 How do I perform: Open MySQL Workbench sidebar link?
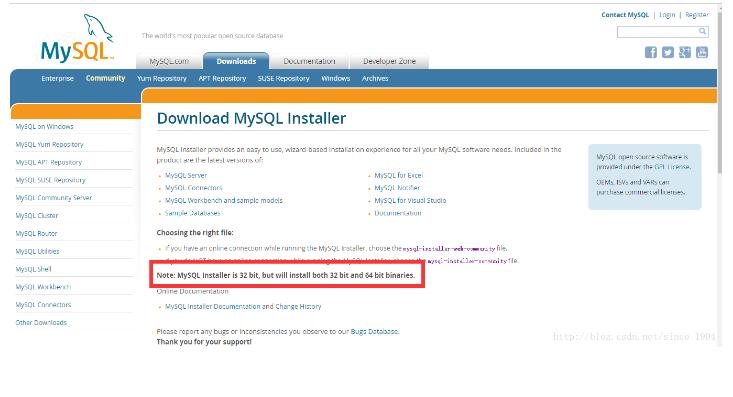[43, 287]
